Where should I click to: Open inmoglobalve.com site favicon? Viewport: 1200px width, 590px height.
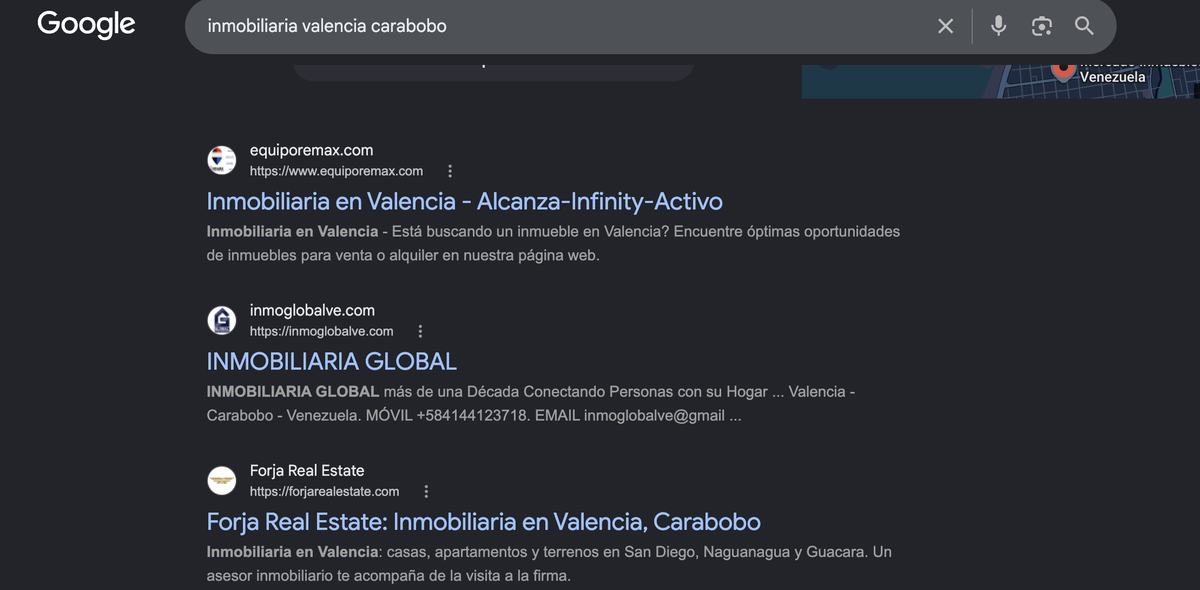pos(221,320)
